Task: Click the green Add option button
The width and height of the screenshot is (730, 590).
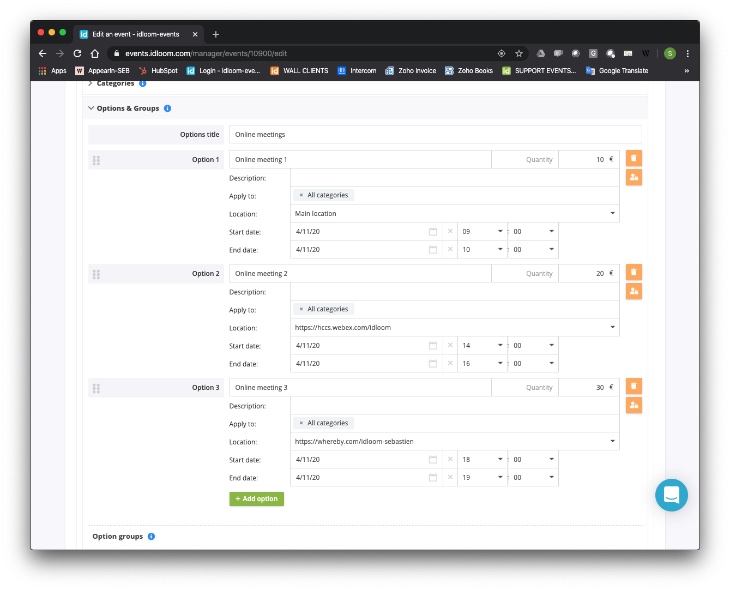Action: click(x=257, y=499)
